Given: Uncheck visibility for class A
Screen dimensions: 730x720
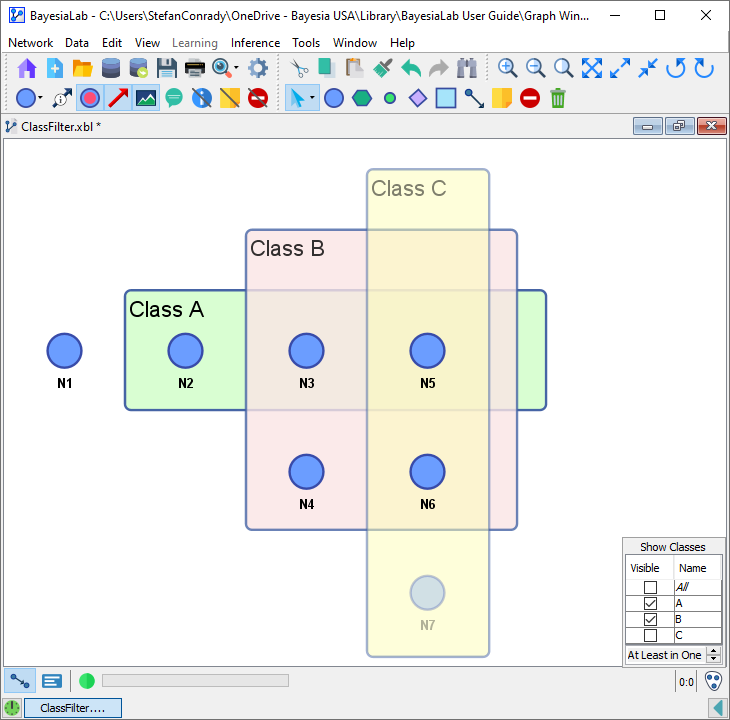Looking at the screenshot, I should (650, 604).
